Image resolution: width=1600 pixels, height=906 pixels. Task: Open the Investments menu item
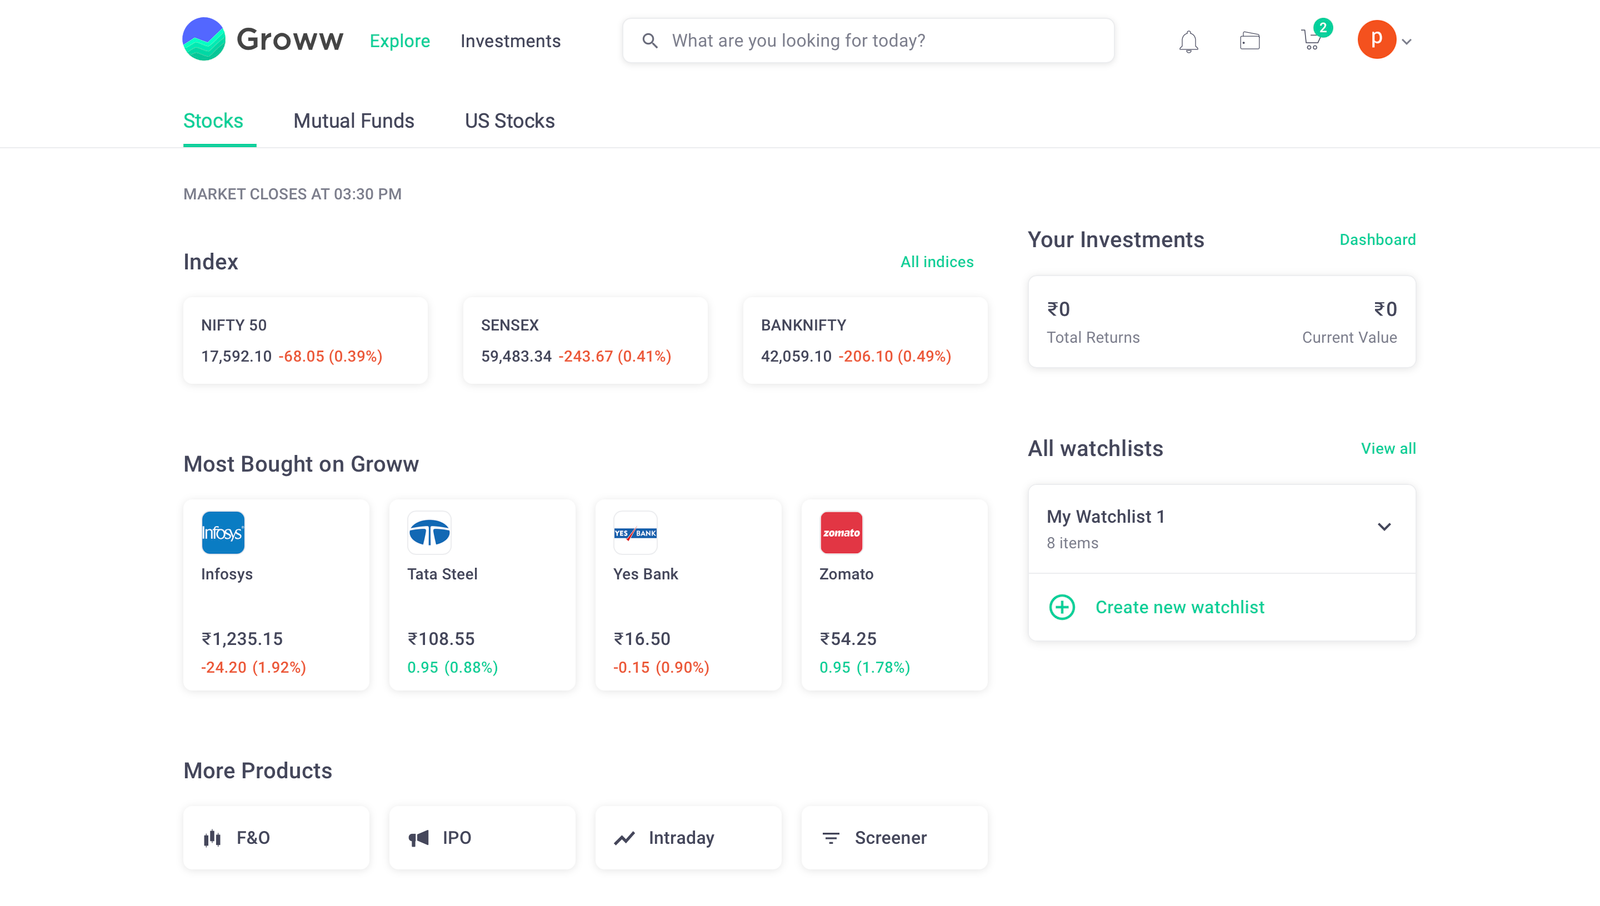click(510, 41)
